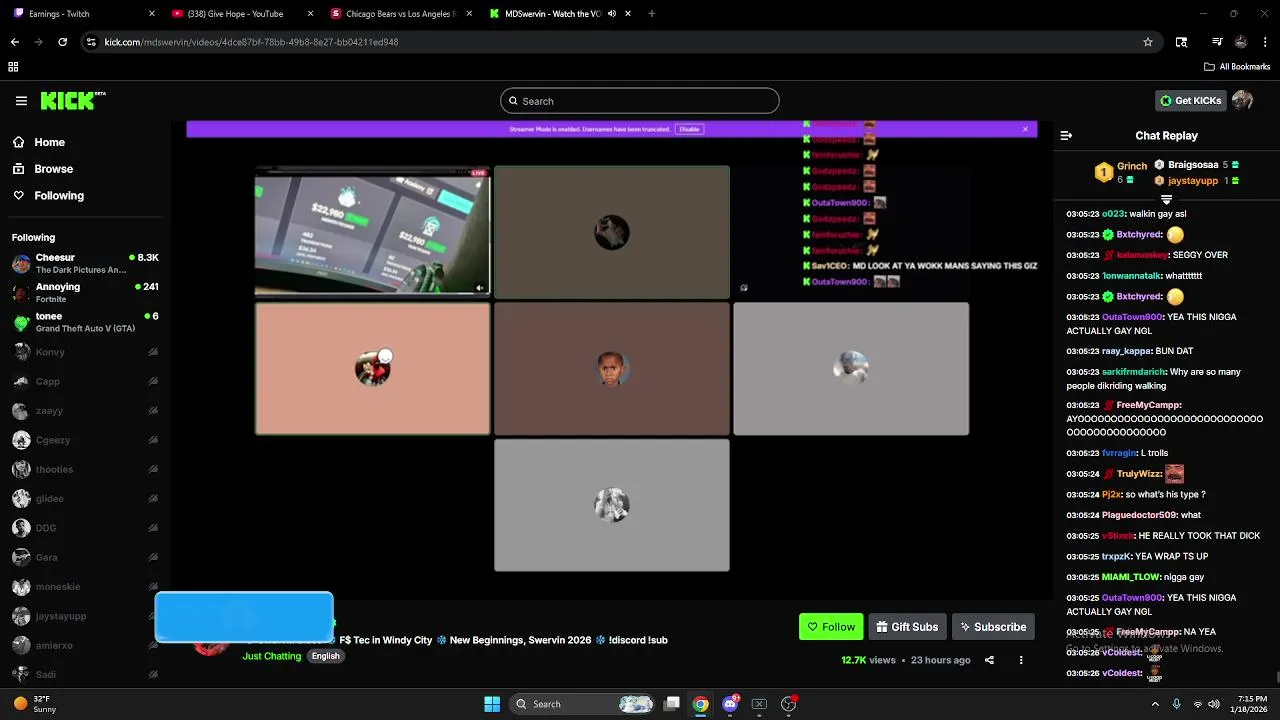The width and height of the screenshot is (1280, 720).
Task: Reload the page
Action: (x=62, y=42)
